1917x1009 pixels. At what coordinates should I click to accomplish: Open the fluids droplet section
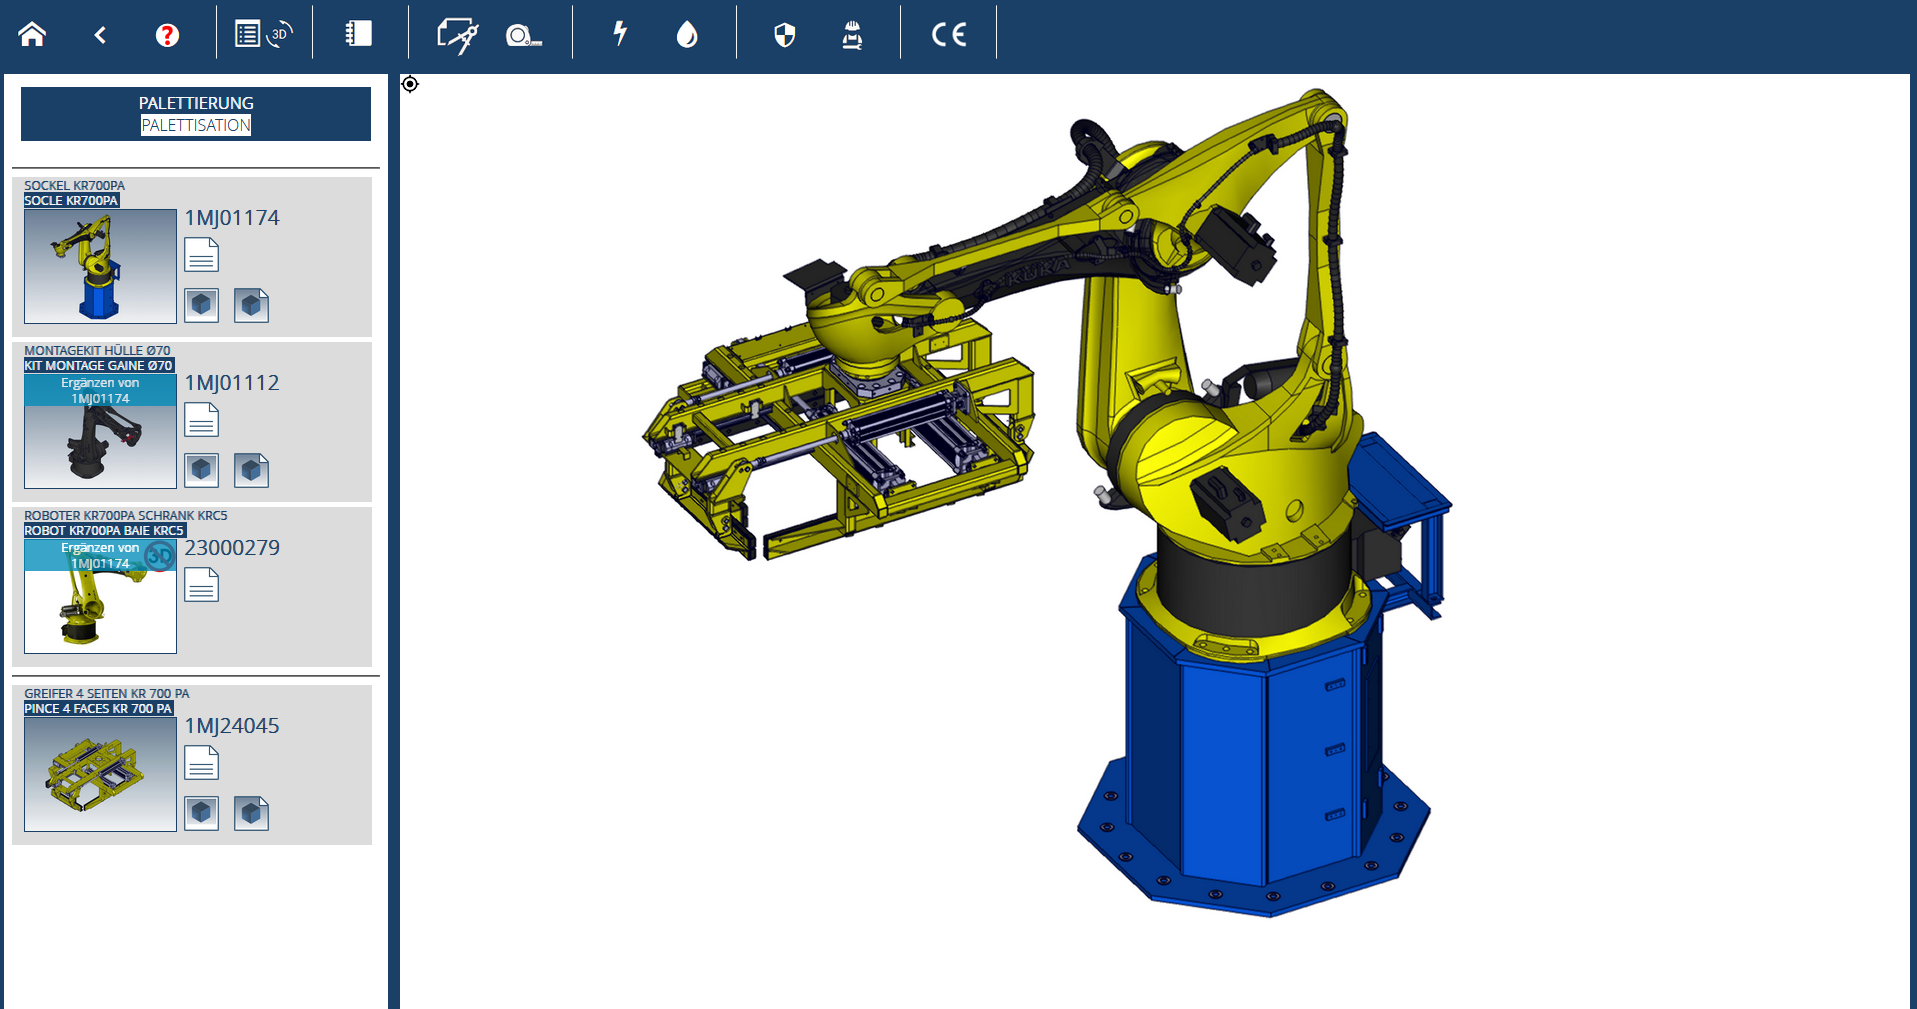coord(686,35)
